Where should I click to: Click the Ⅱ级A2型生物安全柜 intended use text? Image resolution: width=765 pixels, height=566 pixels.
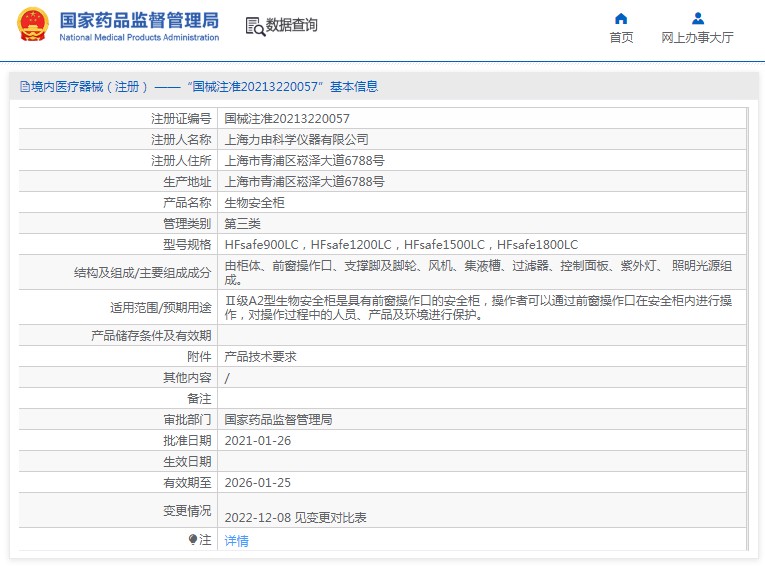(478, 307)
